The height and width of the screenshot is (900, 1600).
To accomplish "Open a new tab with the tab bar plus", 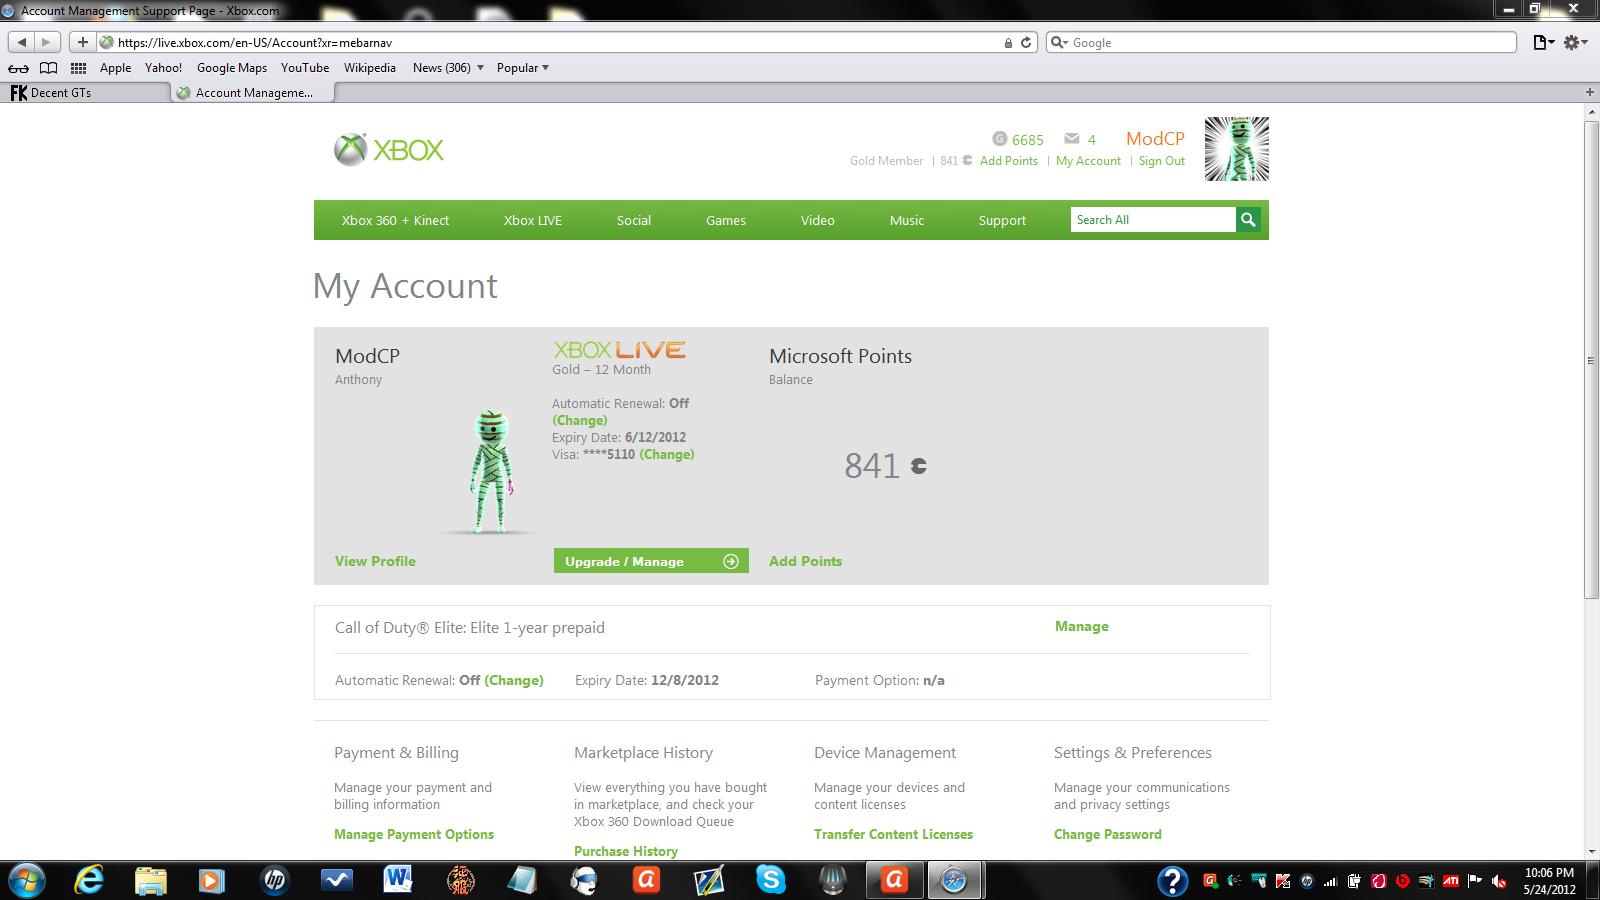I will (1590, 92).
